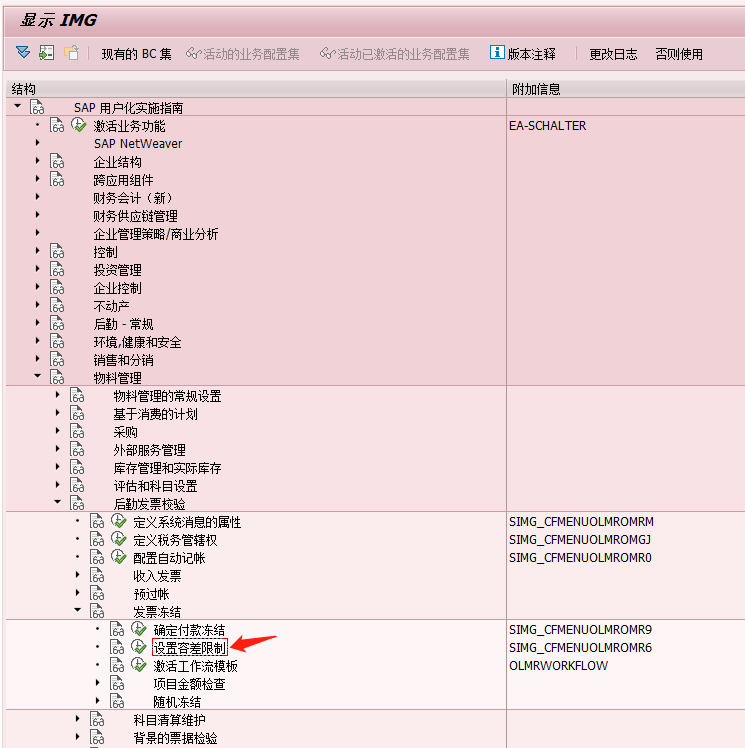Collapse the 物料管理 node

tap(38, 376)
